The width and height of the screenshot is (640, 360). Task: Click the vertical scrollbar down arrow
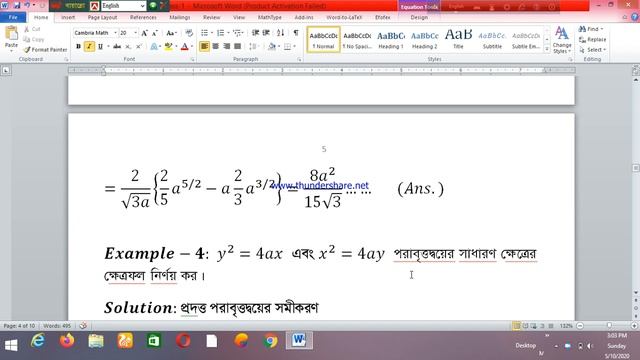coord(636,293)
